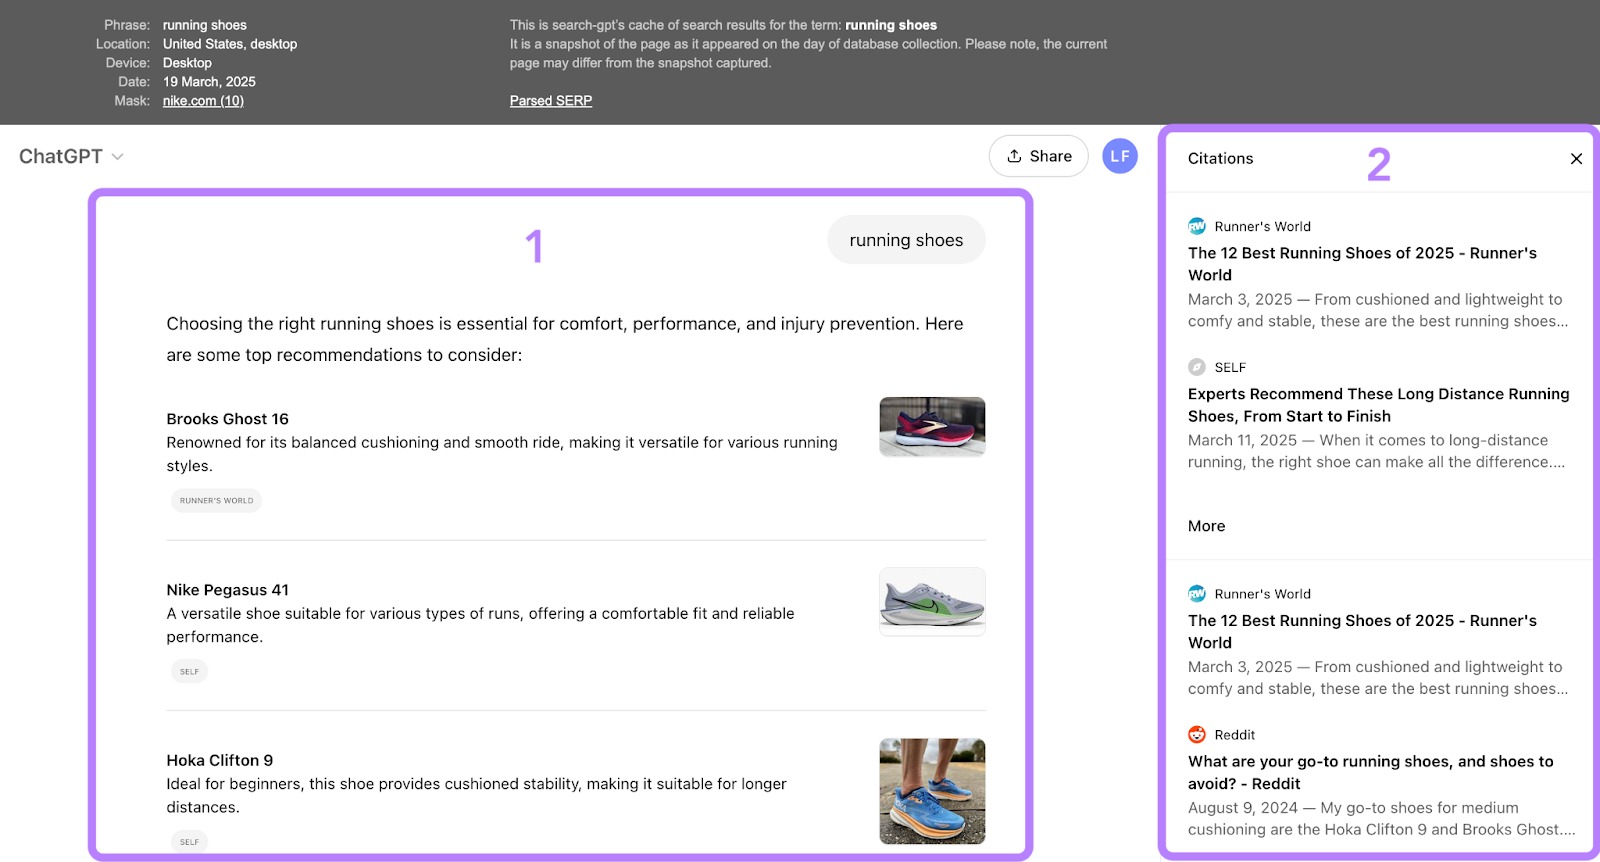Select the Brooks Ghost 16 heading
Image resolution: width=1600 pixels, height=862 pixels.
(228, 419)
